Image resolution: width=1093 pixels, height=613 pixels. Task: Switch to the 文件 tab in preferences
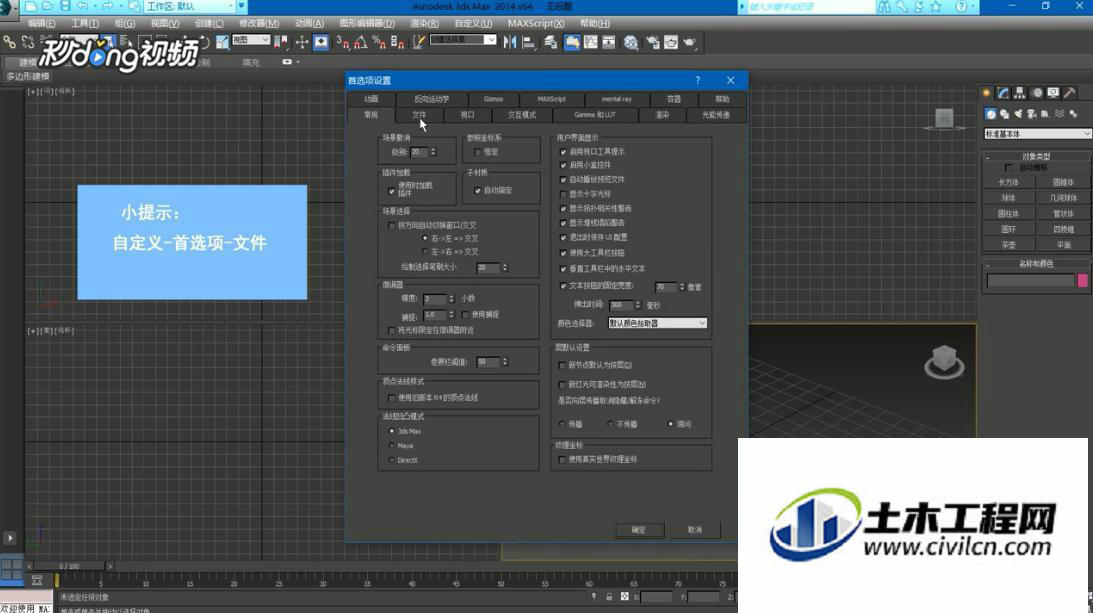click(419, 115)
